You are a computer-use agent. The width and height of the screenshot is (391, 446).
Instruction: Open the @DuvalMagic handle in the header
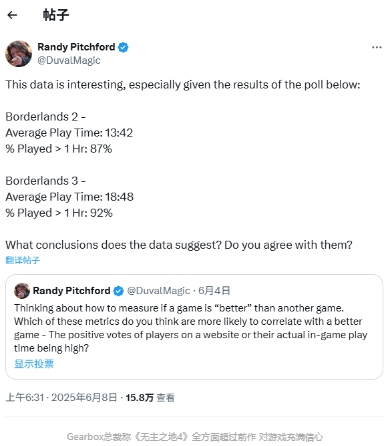(x=69, y=60)
